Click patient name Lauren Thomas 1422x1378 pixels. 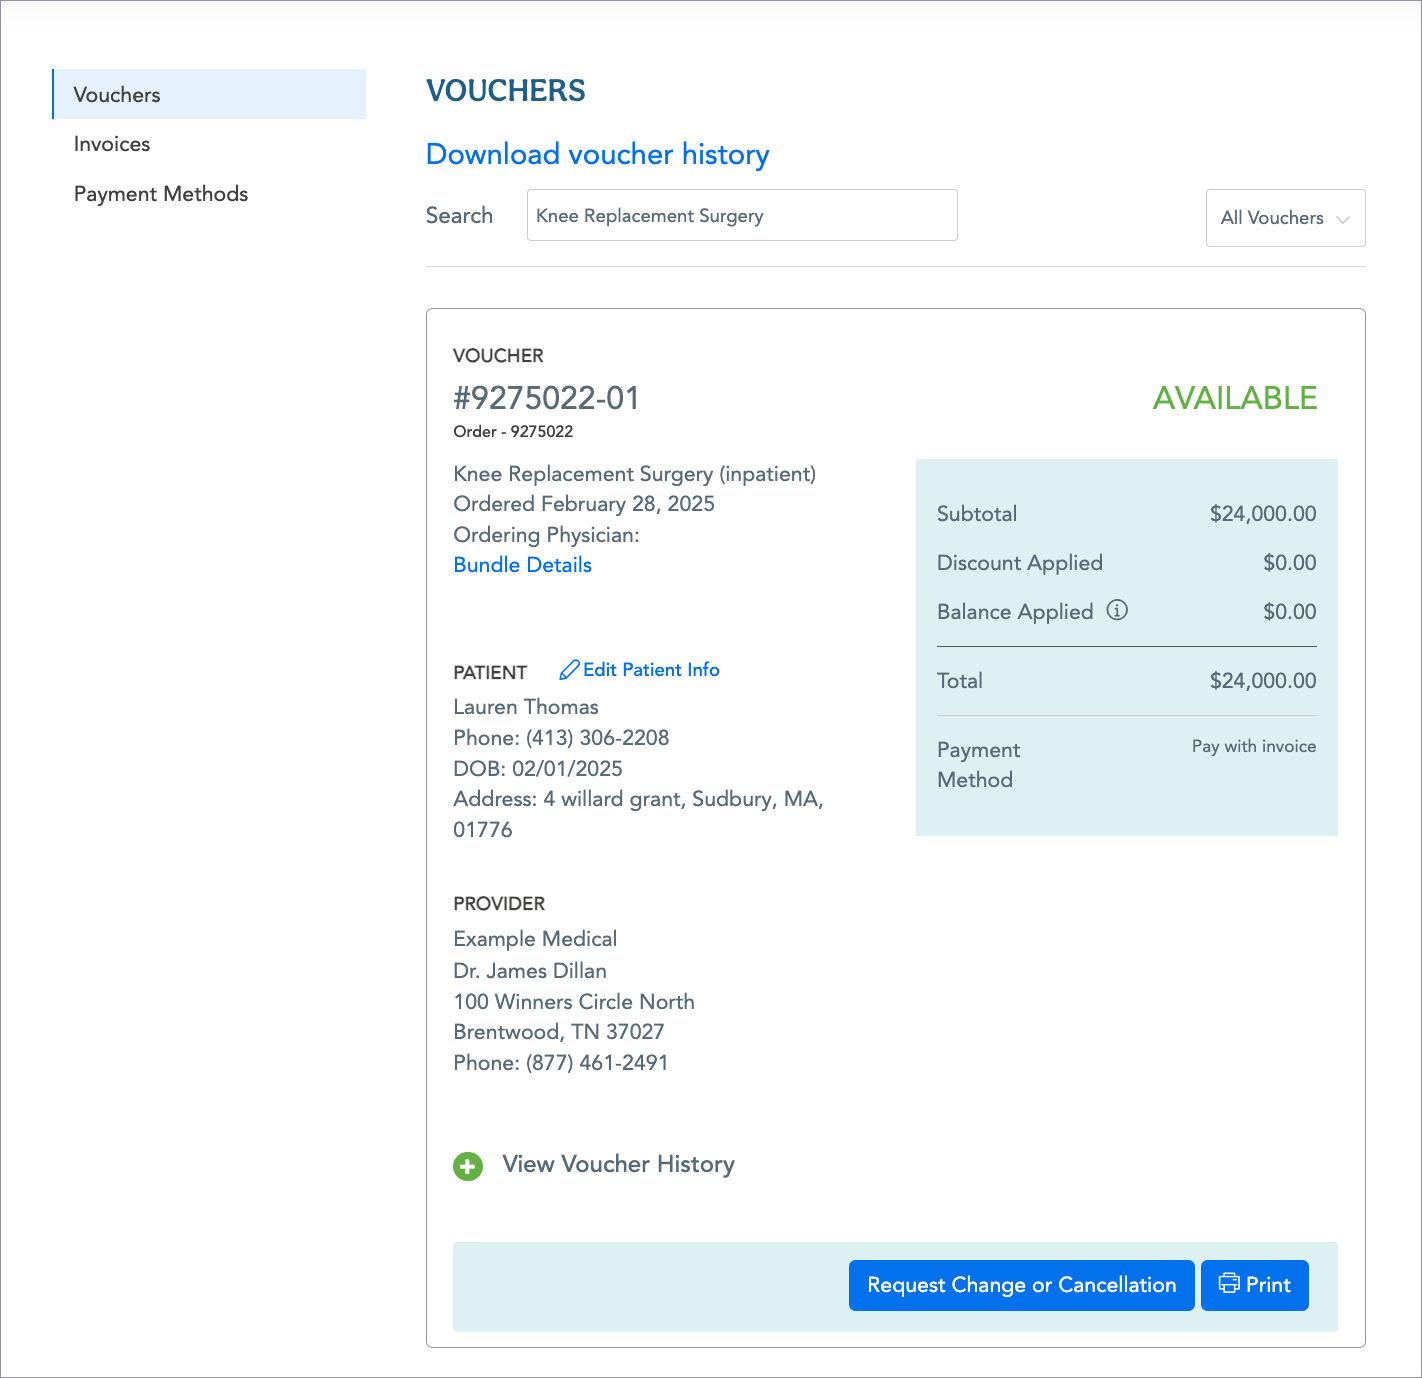click(526, 707)
